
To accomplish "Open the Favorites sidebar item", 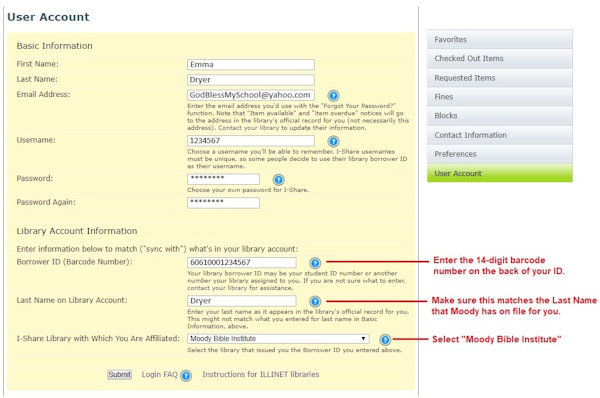I will 500,39.
